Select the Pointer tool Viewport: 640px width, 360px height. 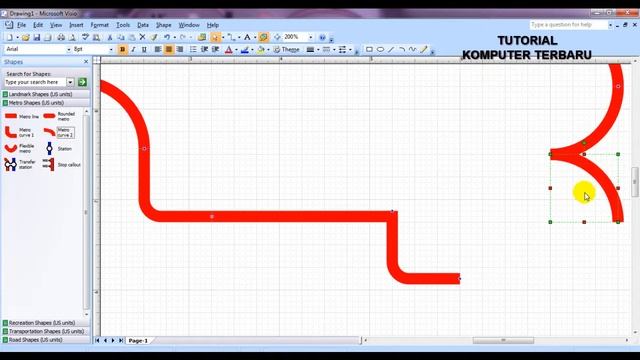point(215,38)
